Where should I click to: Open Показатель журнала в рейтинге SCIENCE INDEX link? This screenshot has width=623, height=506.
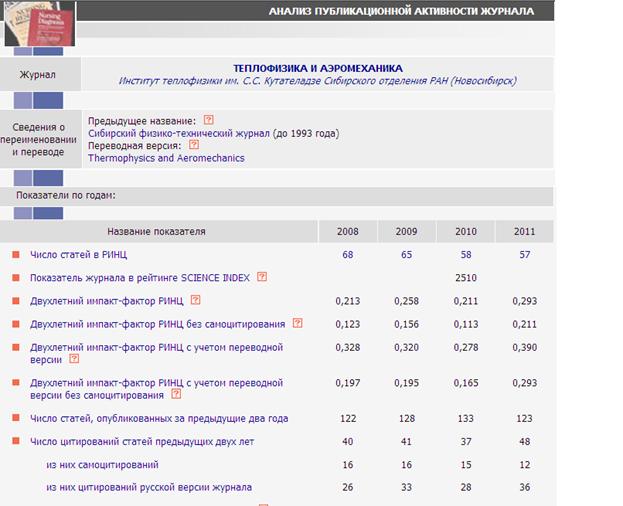[x=140, y=278]
